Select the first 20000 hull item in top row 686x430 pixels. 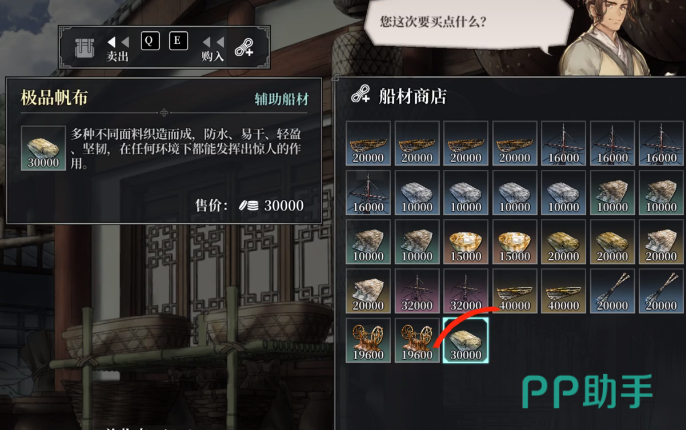[368, 143]
